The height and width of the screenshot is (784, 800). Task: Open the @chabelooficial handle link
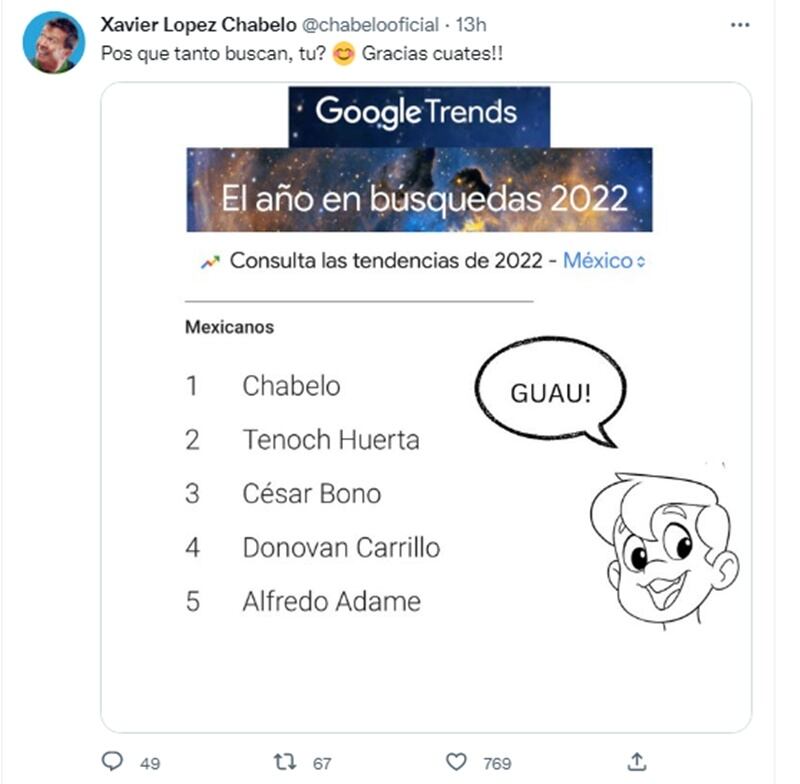pos(370,25)
